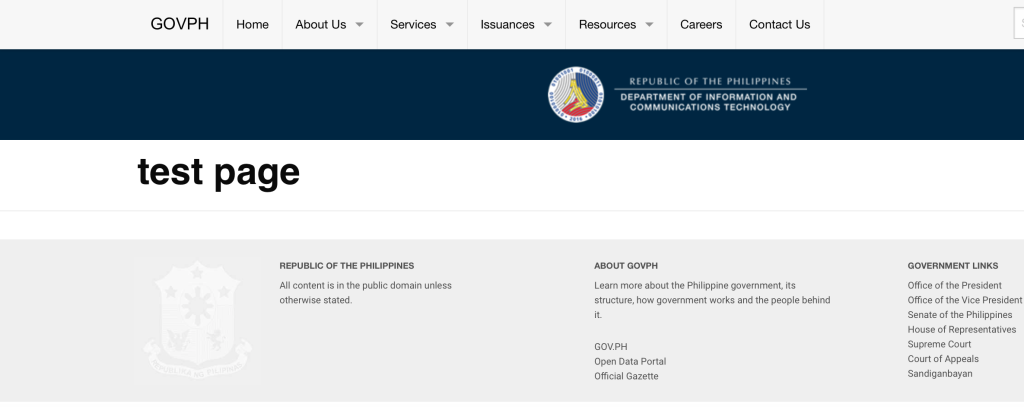Expand the Services dropdown menu
Viewport: 1024px width, 407px height.
tap(422, 24)
